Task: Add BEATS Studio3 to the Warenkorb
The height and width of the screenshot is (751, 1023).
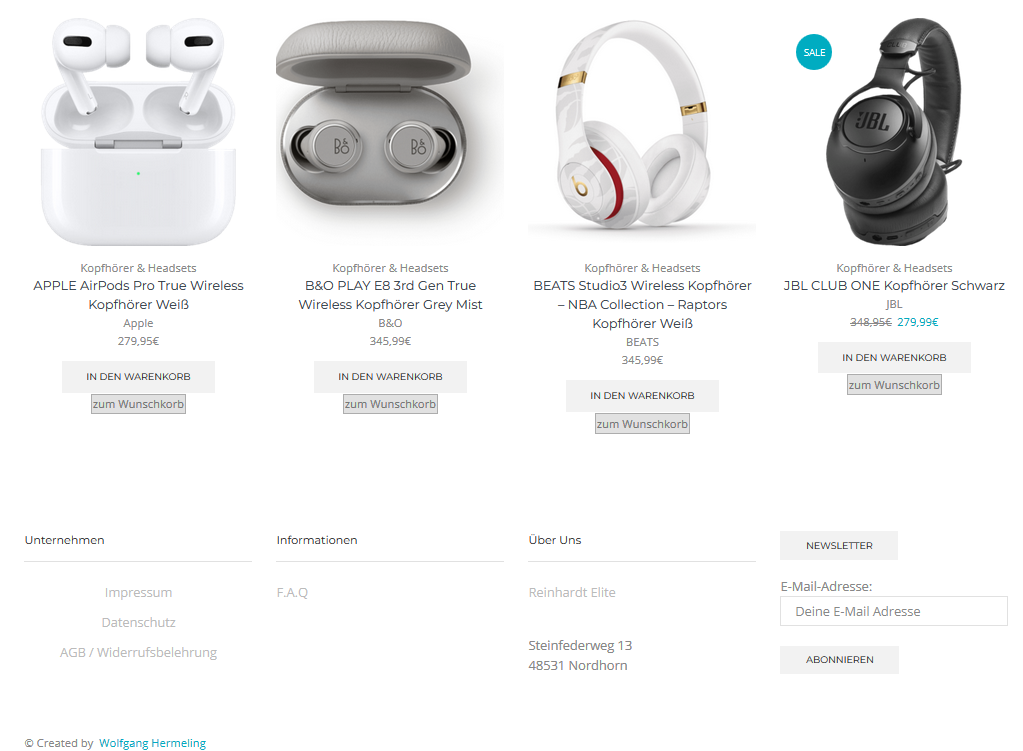Action: pos(642,395)
